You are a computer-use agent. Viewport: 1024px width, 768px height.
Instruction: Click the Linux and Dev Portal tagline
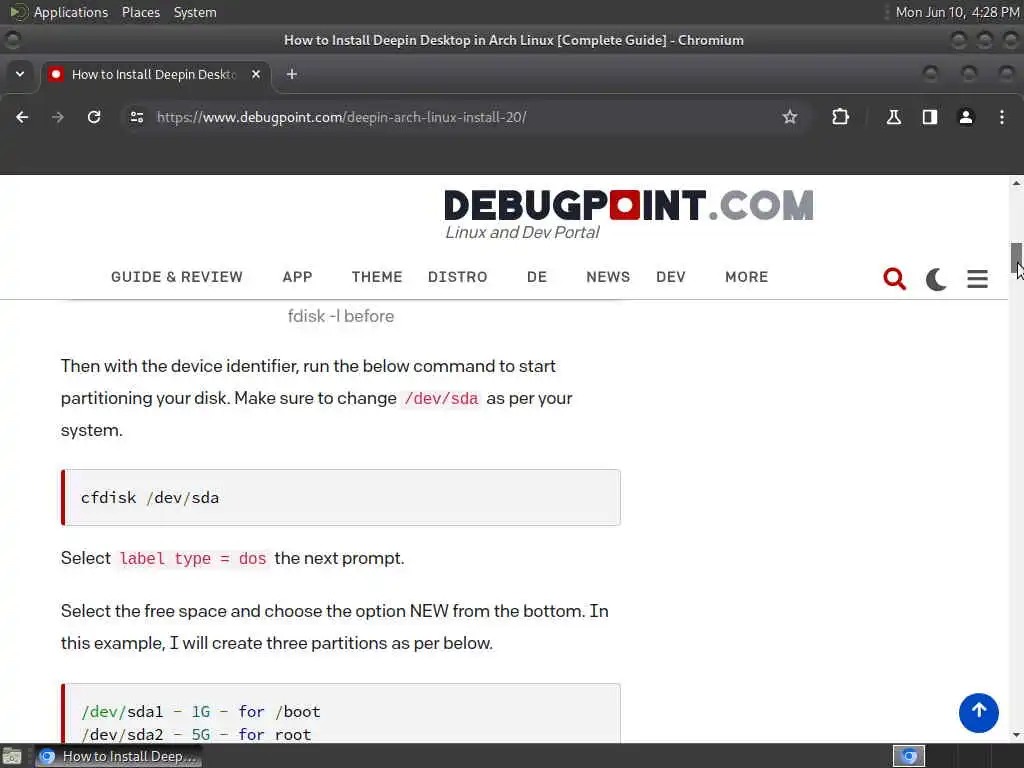pos(522,232)
